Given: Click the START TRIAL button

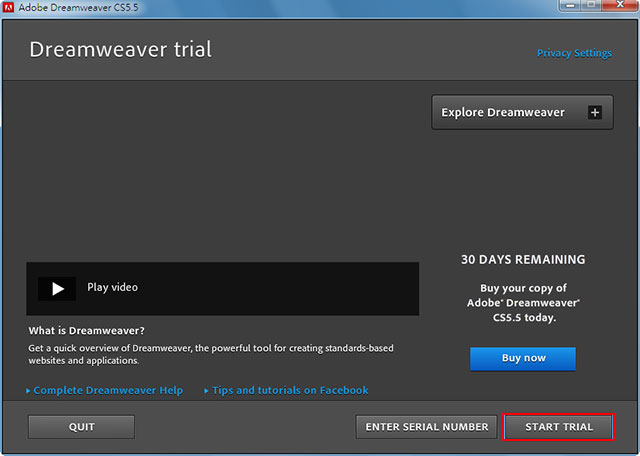Looking at the screenshot, I should (x=558, y=427).
